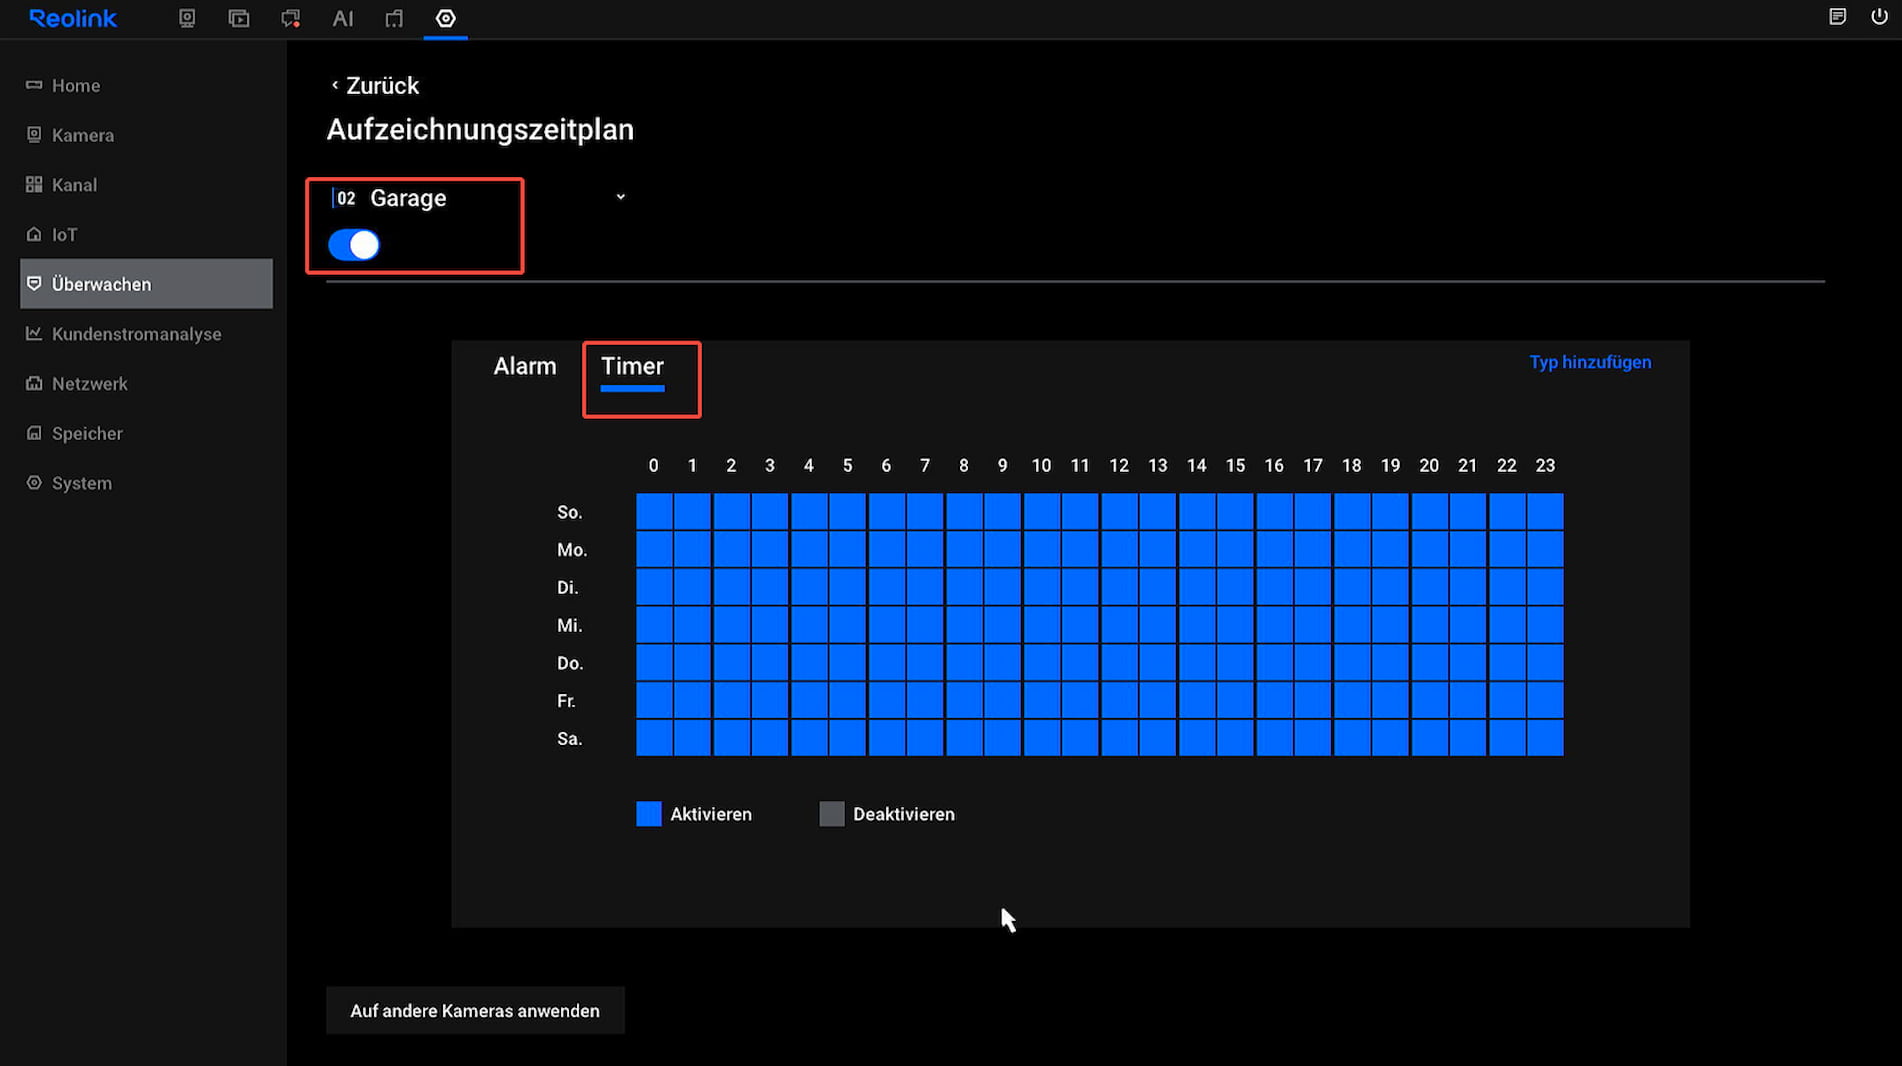Click the hour 18 column header
The height and width of the screenshot is (1066, 1902).
pos(1351,465)
